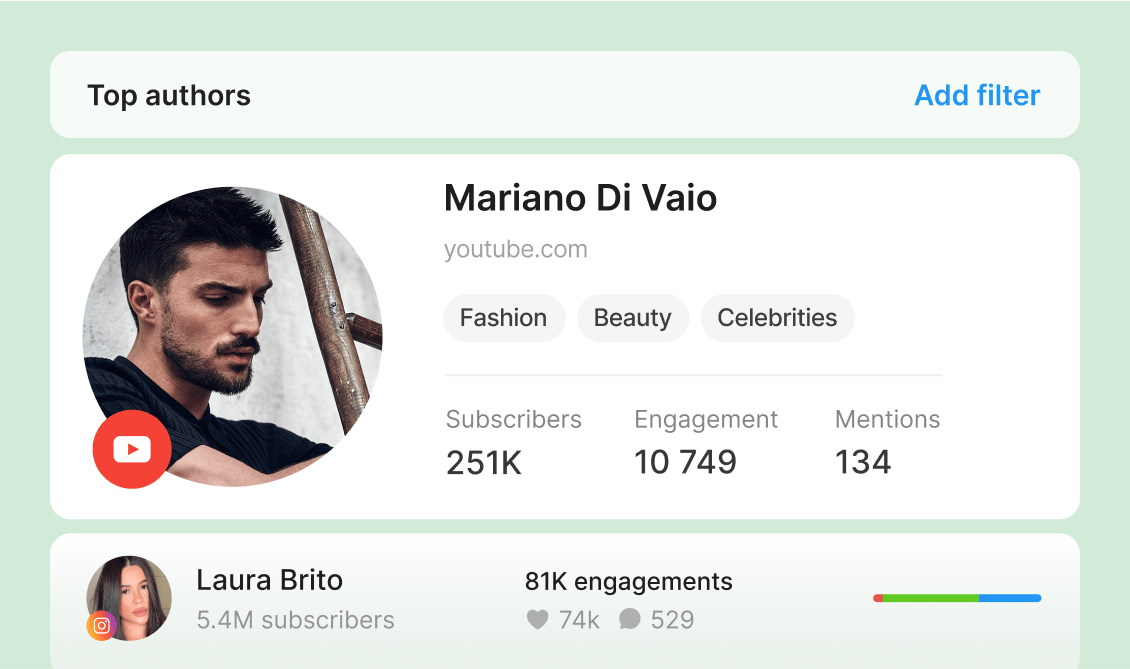Click the heart icon next to engagements
This screenshot has height=669, width=1130.
(x=539, y=620)
